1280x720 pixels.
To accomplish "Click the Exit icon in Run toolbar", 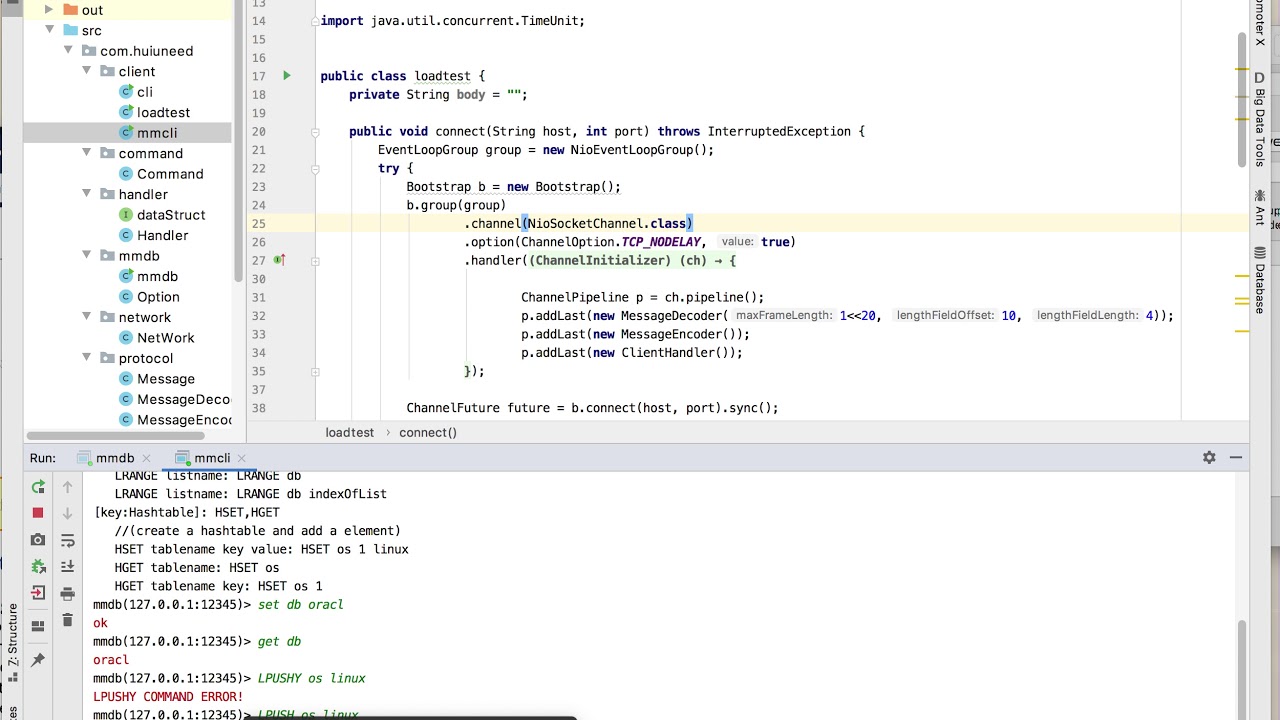I will [x=38, y=593].
